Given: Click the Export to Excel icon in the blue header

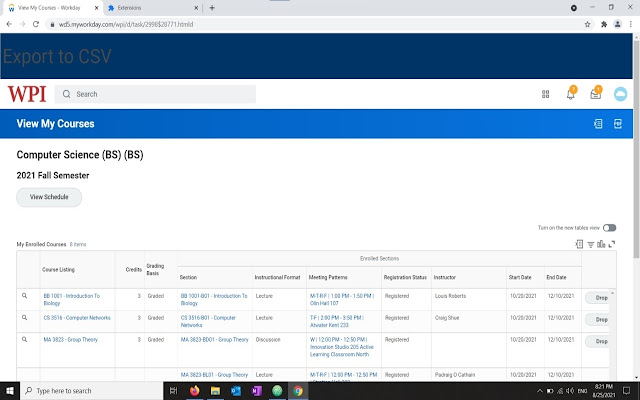Looking at the screenshot, I should click(598, 124).
